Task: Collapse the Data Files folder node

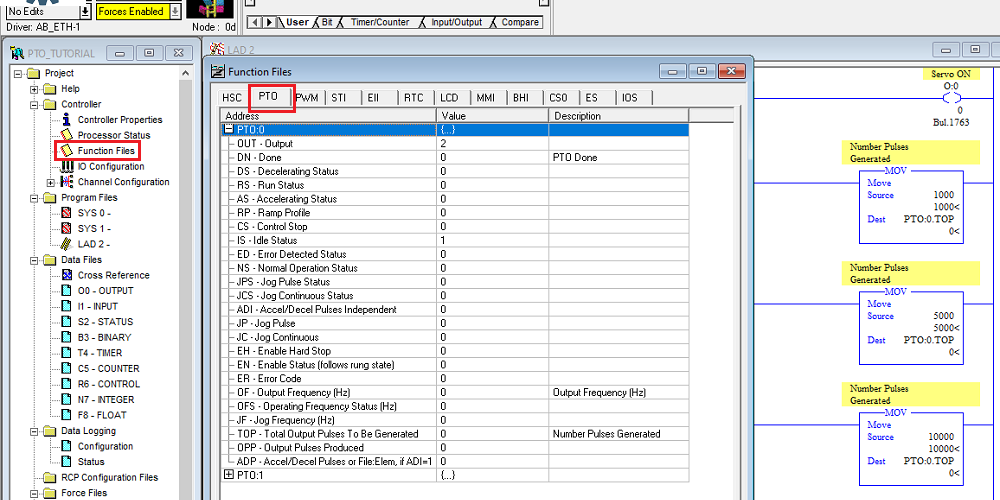Action: pos(34,260)
